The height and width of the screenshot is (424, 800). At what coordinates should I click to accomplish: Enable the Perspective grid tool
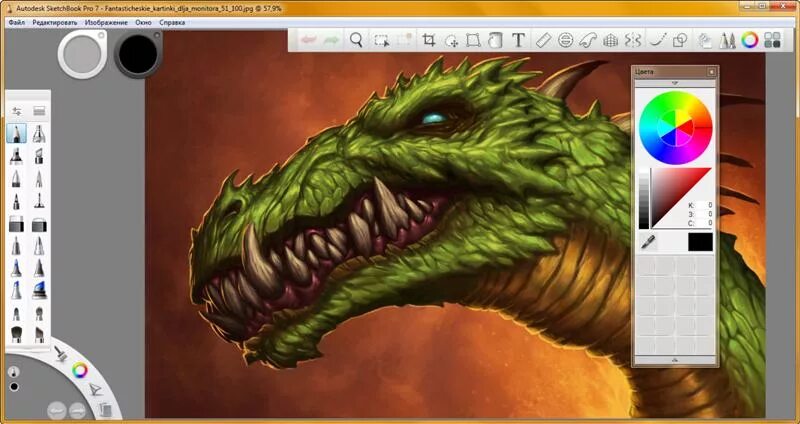[x=610, y=40]
